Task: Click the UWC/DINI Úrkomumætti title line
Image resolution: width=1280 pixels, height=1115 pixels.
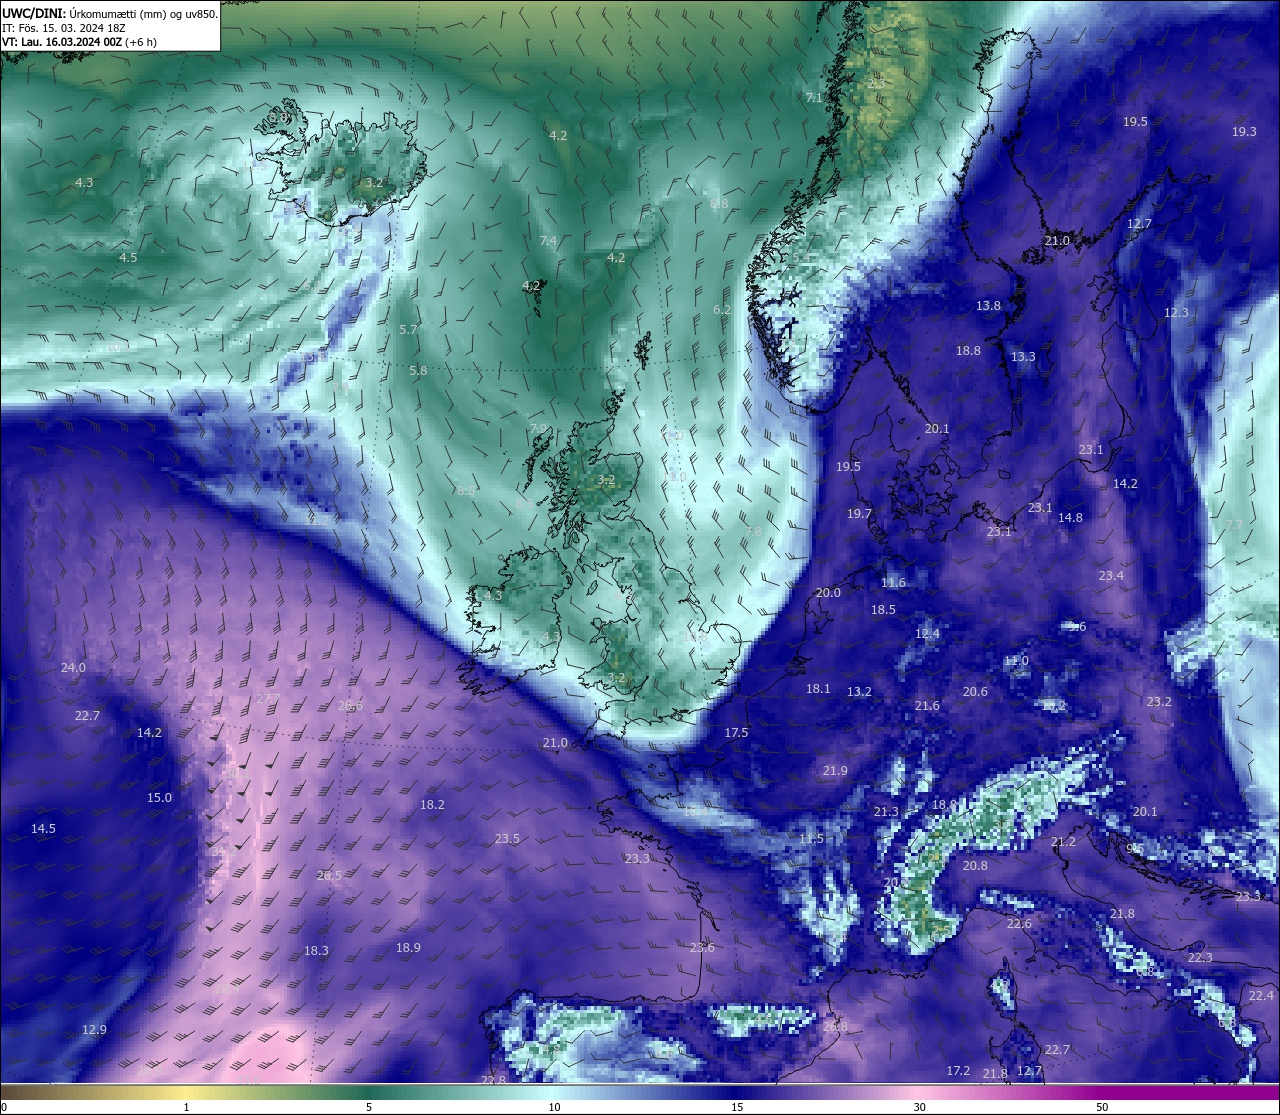Action: [x=110, y=14]
